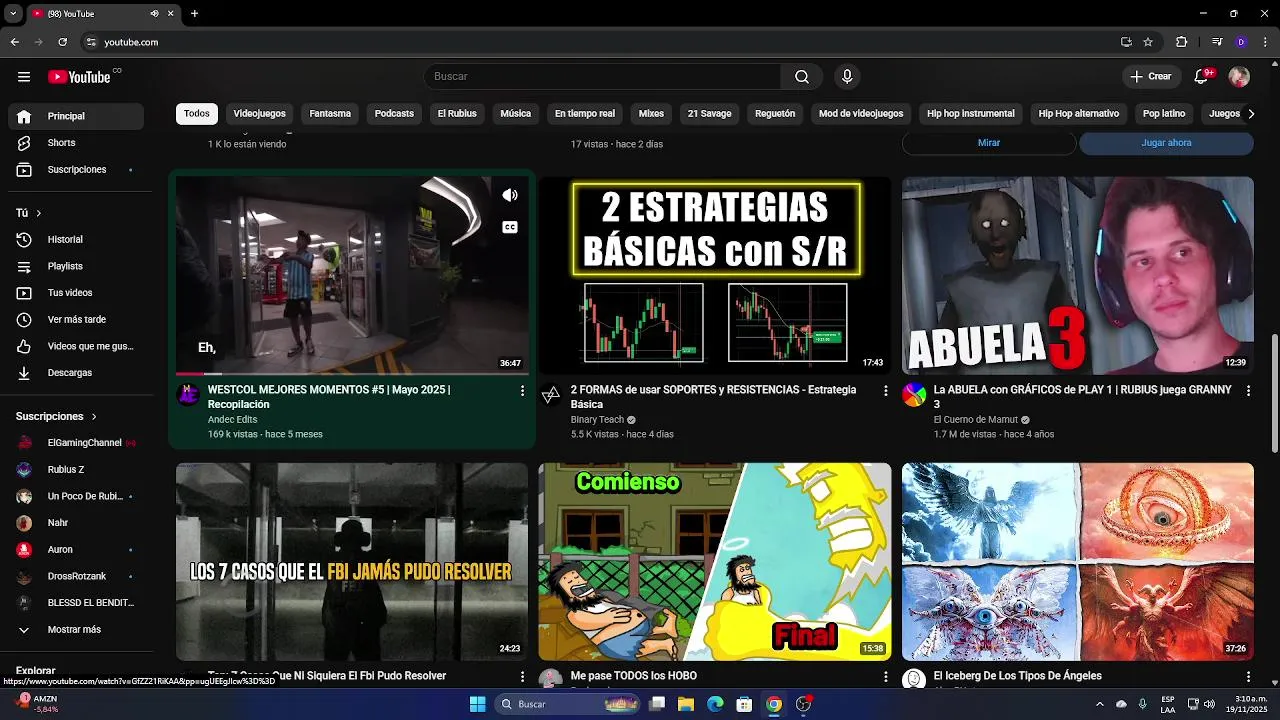Select the Podcasts filter chip
Screen dimensions: 1280x720
[x=394, y=114]
